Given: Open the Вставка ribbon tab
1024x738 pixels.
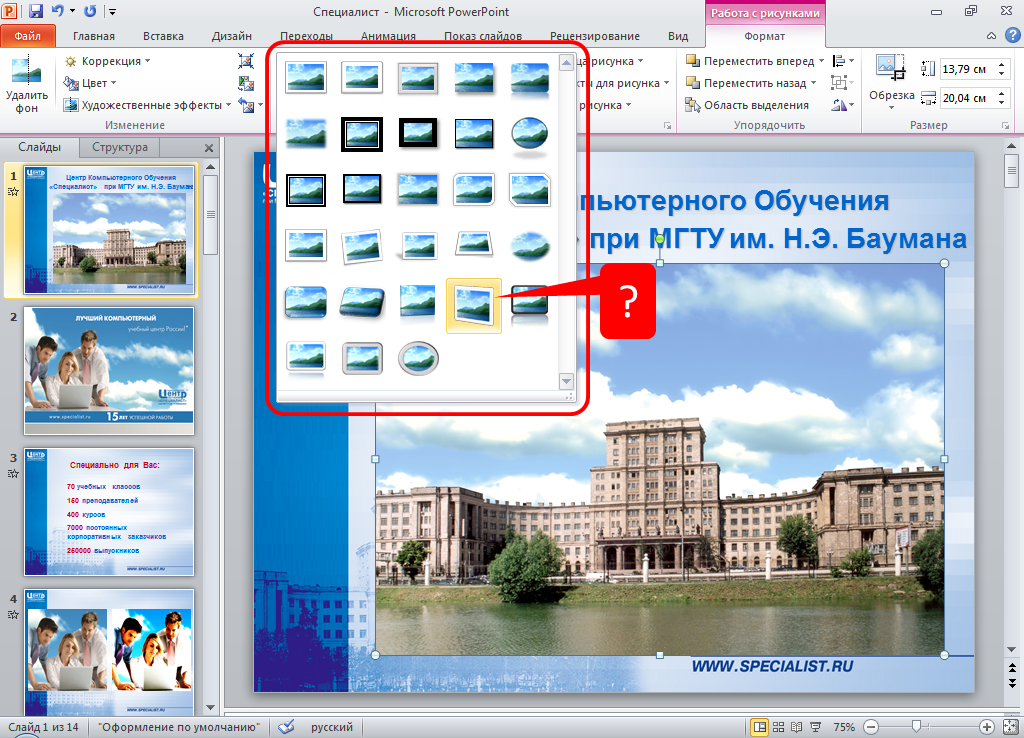Looking at the screenshot, I should point(163,36).
